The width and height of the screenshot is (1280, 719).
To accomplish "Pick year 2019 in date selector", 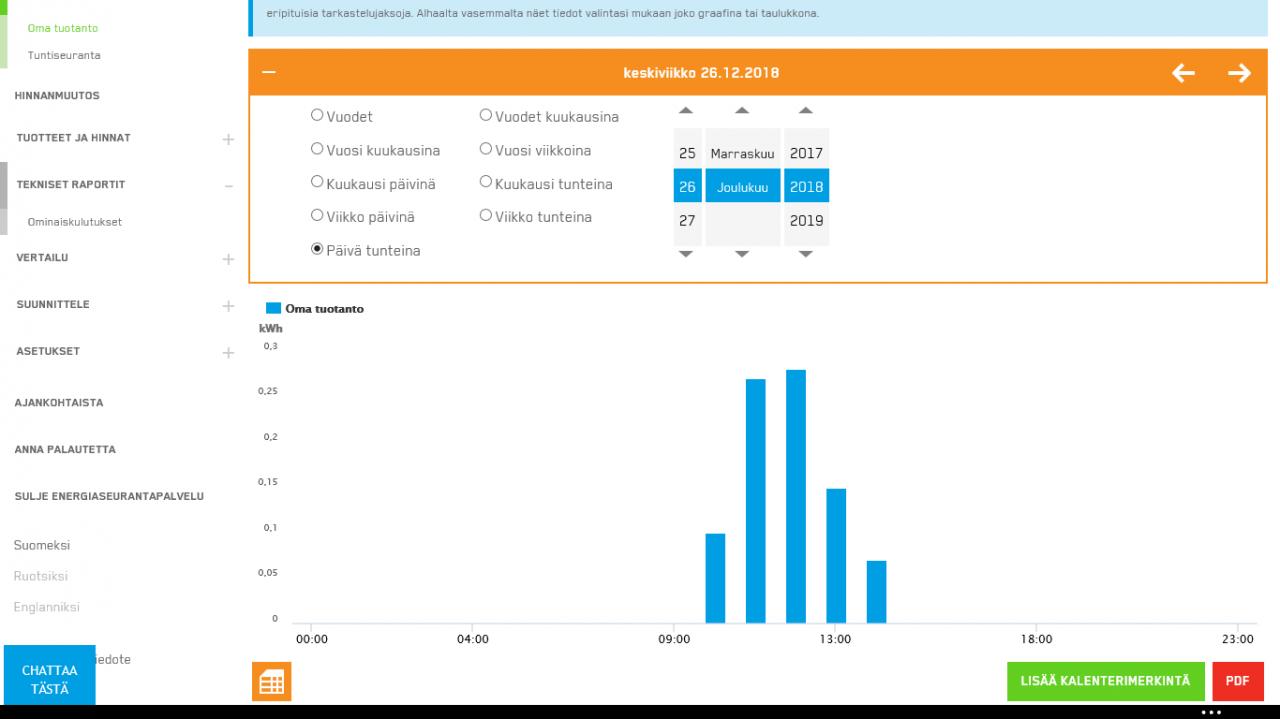I will tap(806, 221).
